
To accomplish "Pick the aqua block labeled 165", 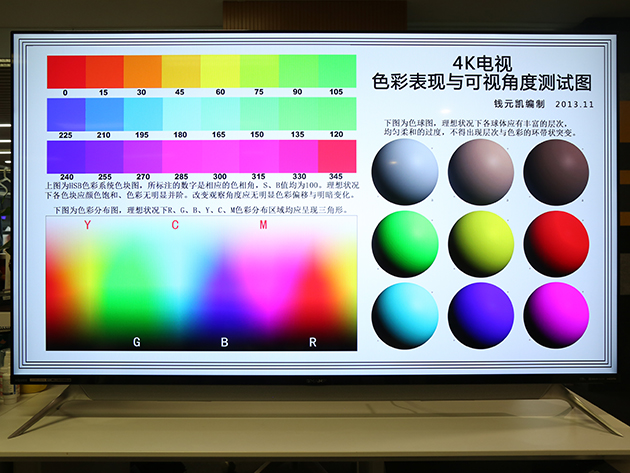I will point(221,114).
